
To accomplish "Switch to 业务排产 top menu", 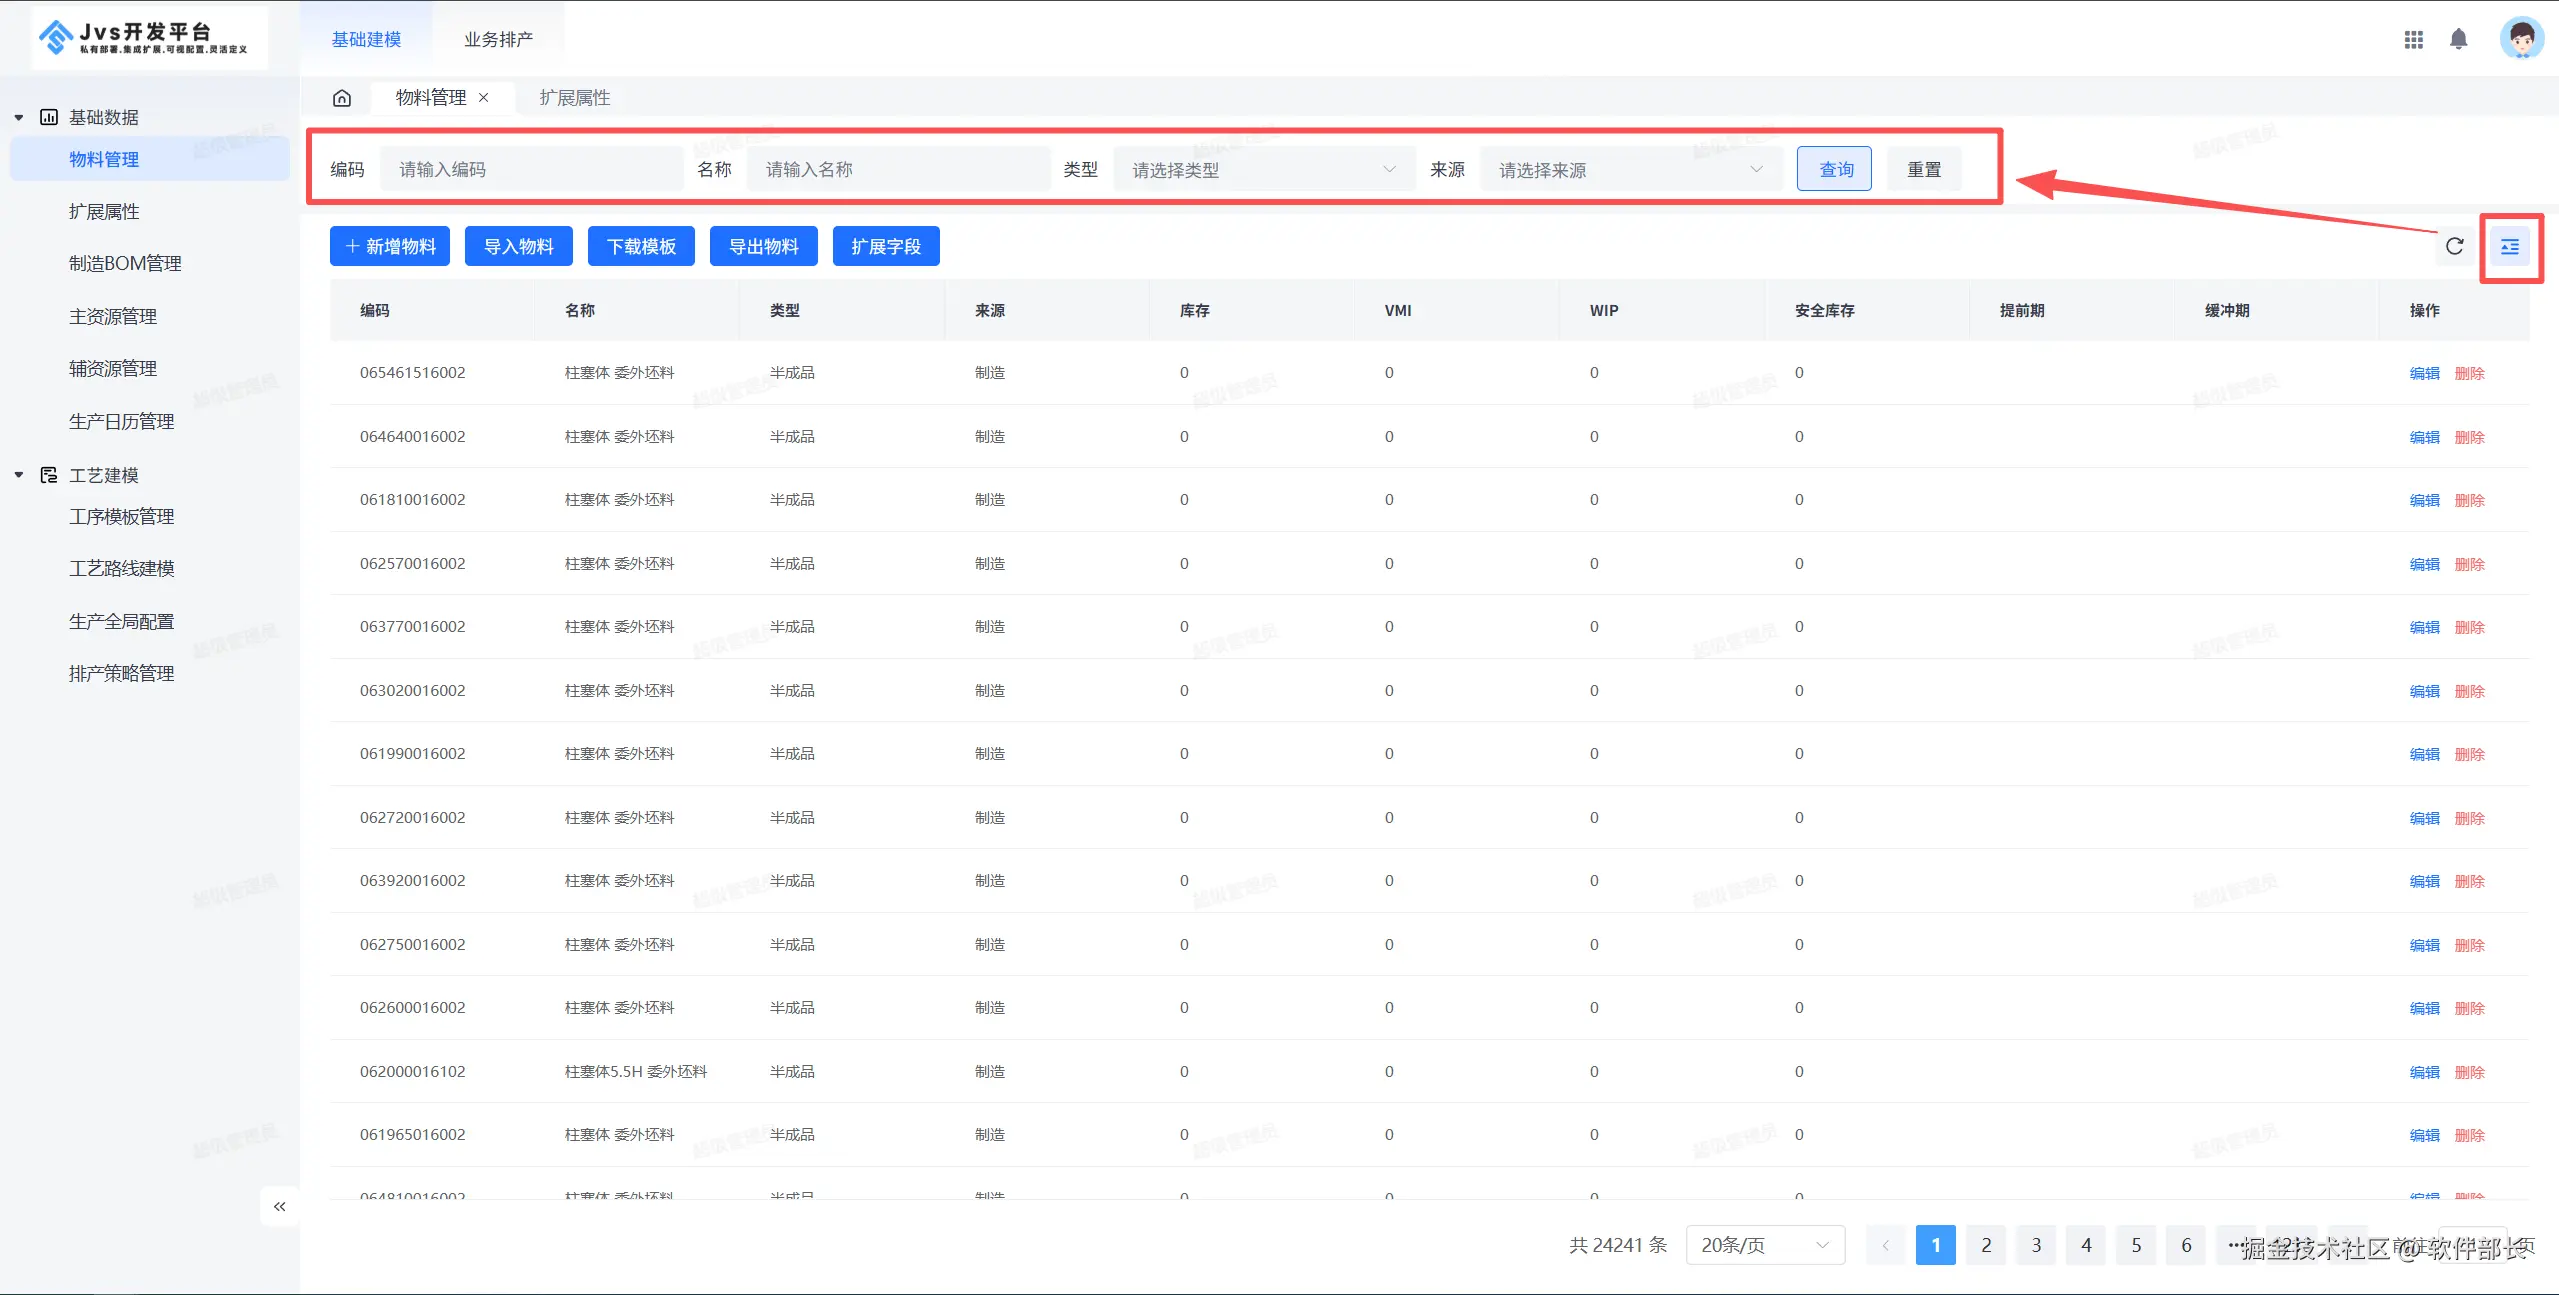I will pos(498,39).
